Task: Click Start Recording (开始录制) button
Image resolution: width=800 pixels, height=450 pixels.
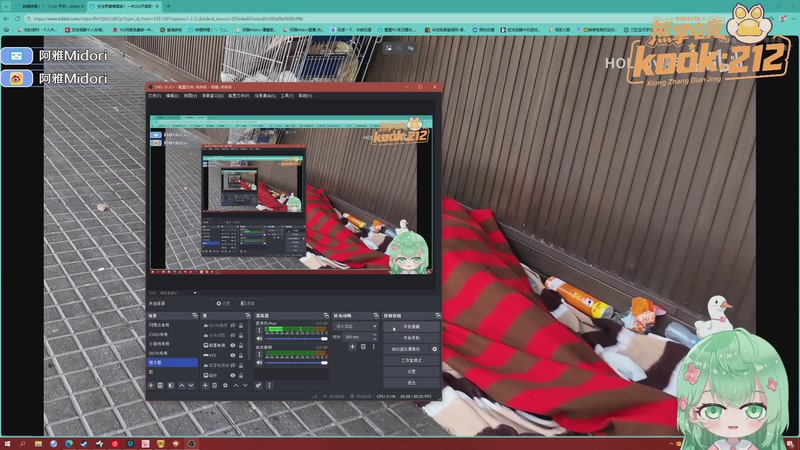Action: [x=411, y=338]
